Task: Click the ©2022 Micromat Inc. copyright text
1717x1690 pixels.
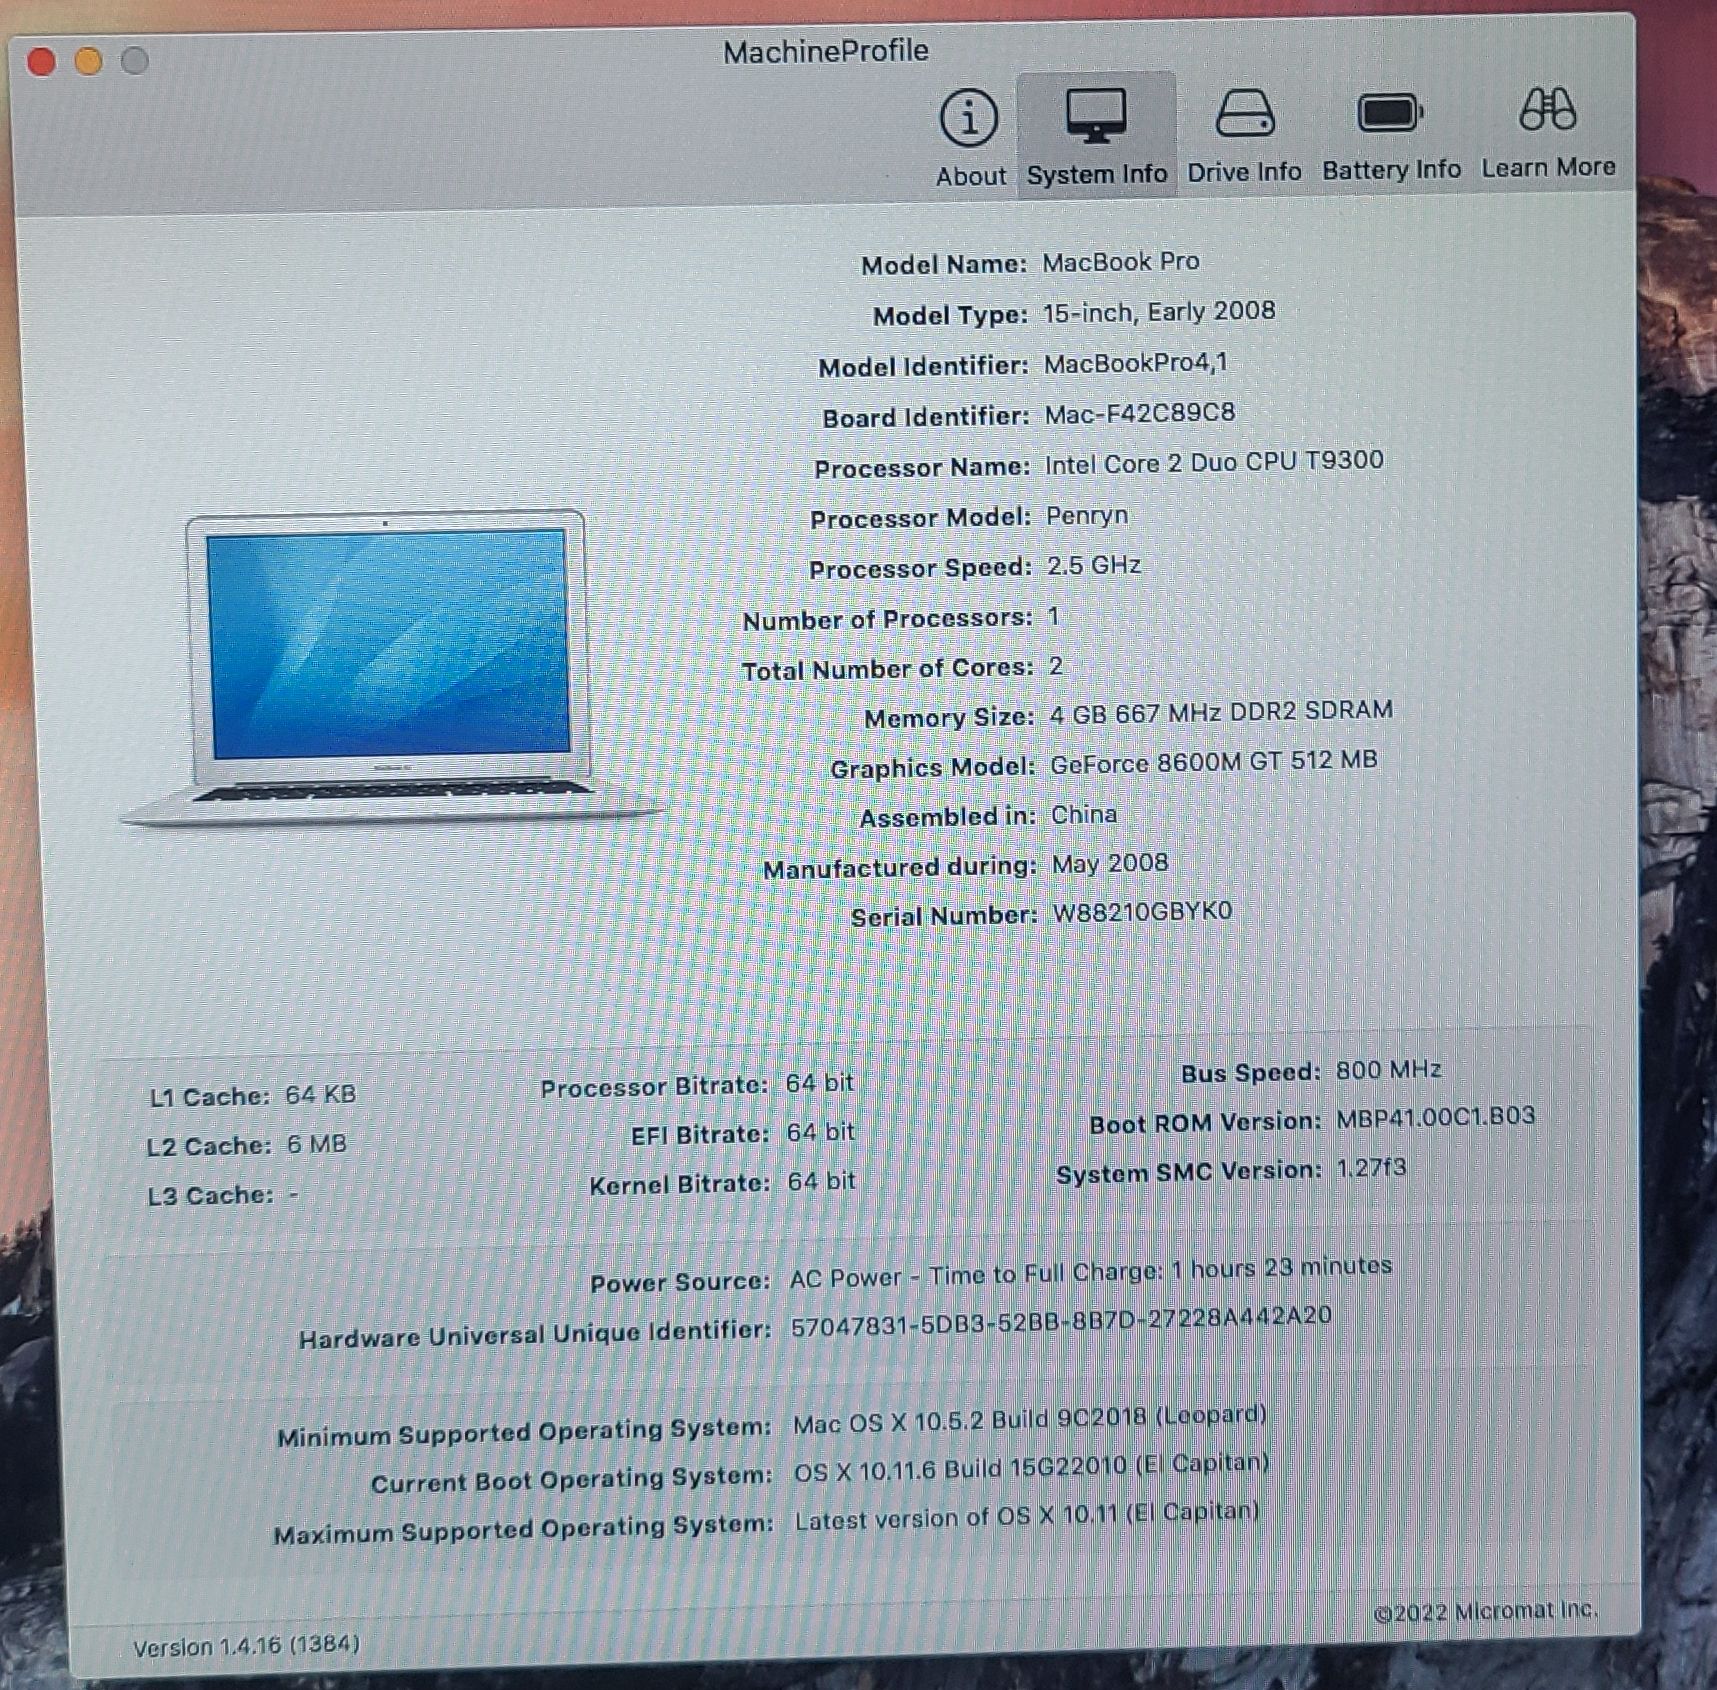Action: tap(1484, 1612)
